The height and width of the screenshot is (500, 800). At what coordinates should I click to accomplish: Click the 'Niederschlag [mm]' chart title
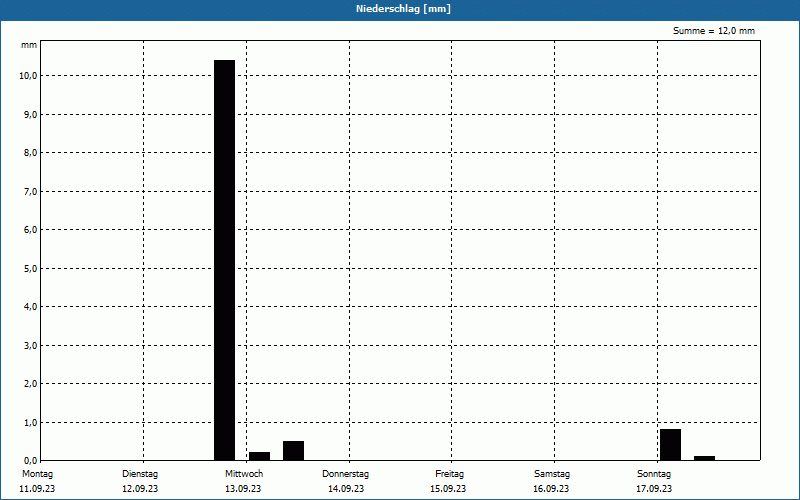pyautogui.click(x=404, y=9)
